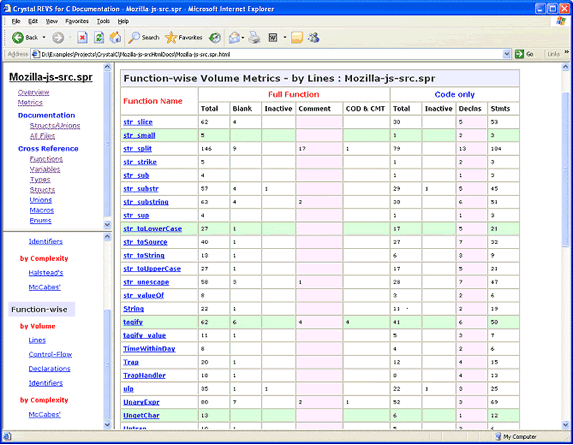The image size is (573, 445).
Task: Open All Files documentation link
Action: (42, 136)
